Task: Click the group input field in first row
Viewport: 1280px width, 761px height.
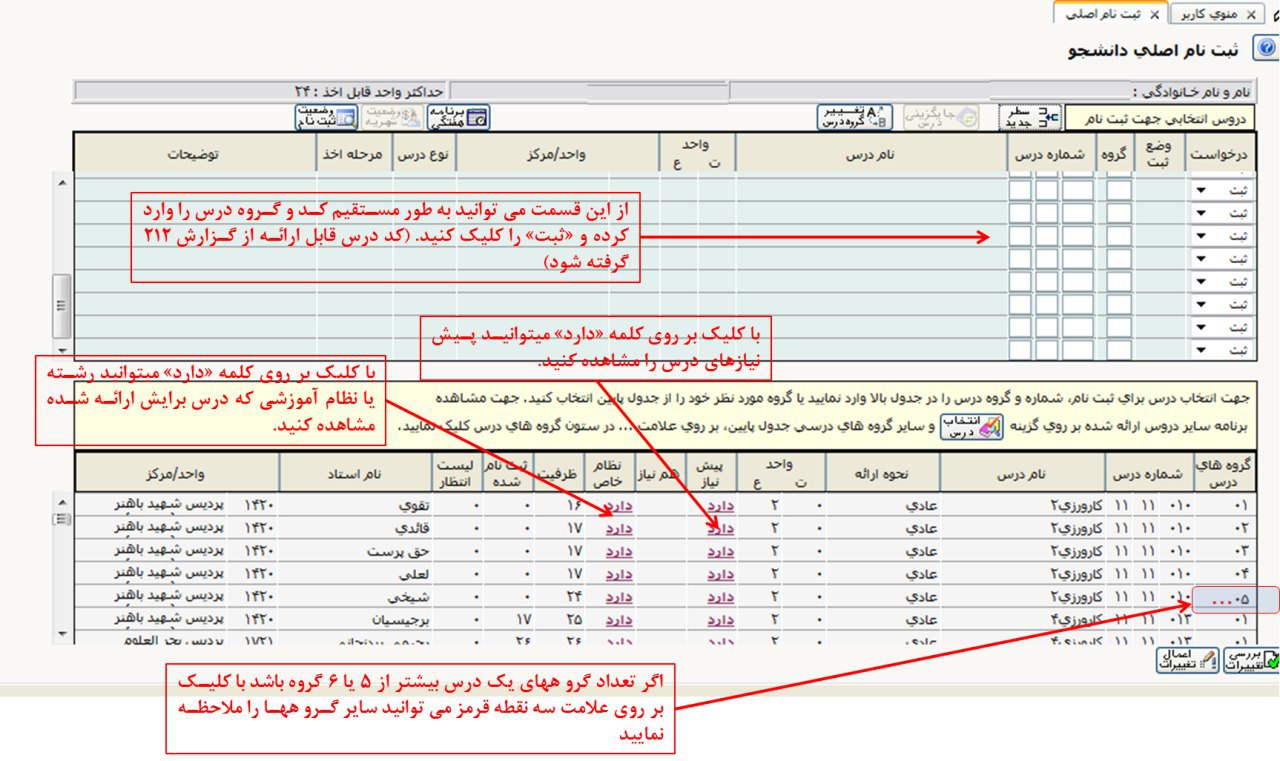Action: pos(1119,190)
